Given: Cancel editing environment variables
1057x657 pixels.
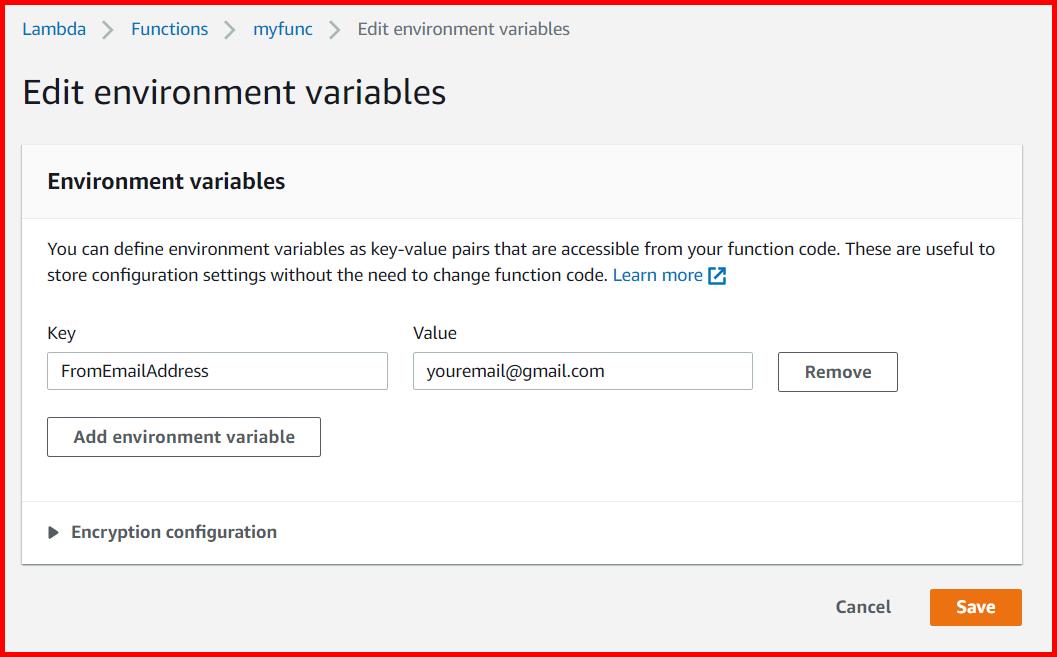Looking at the screenshot, I should pos(862,607).
